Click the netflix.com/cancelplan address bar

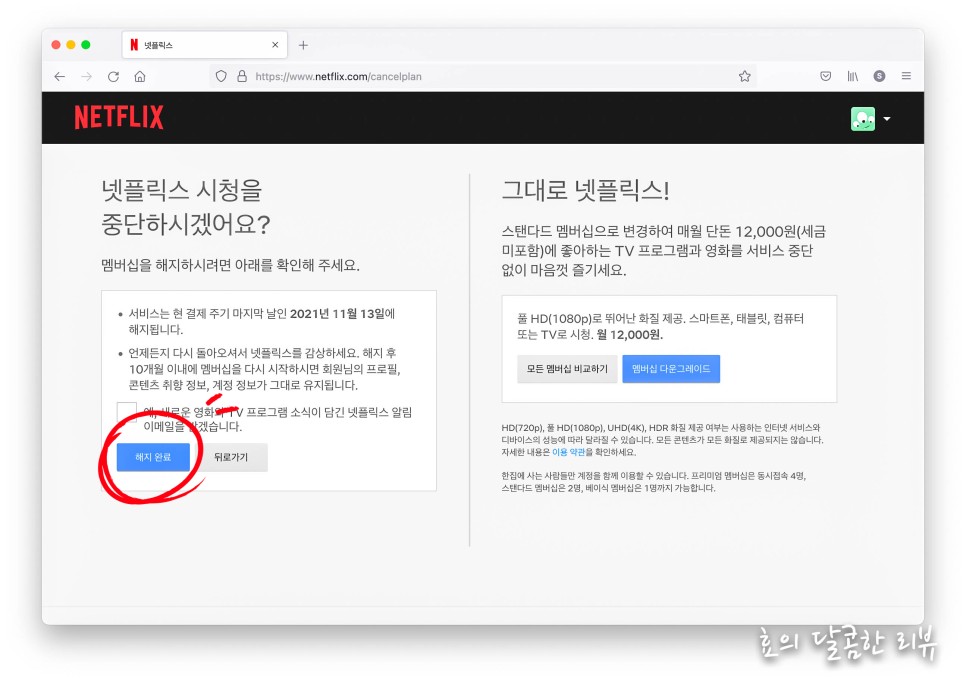pos(481,76)
